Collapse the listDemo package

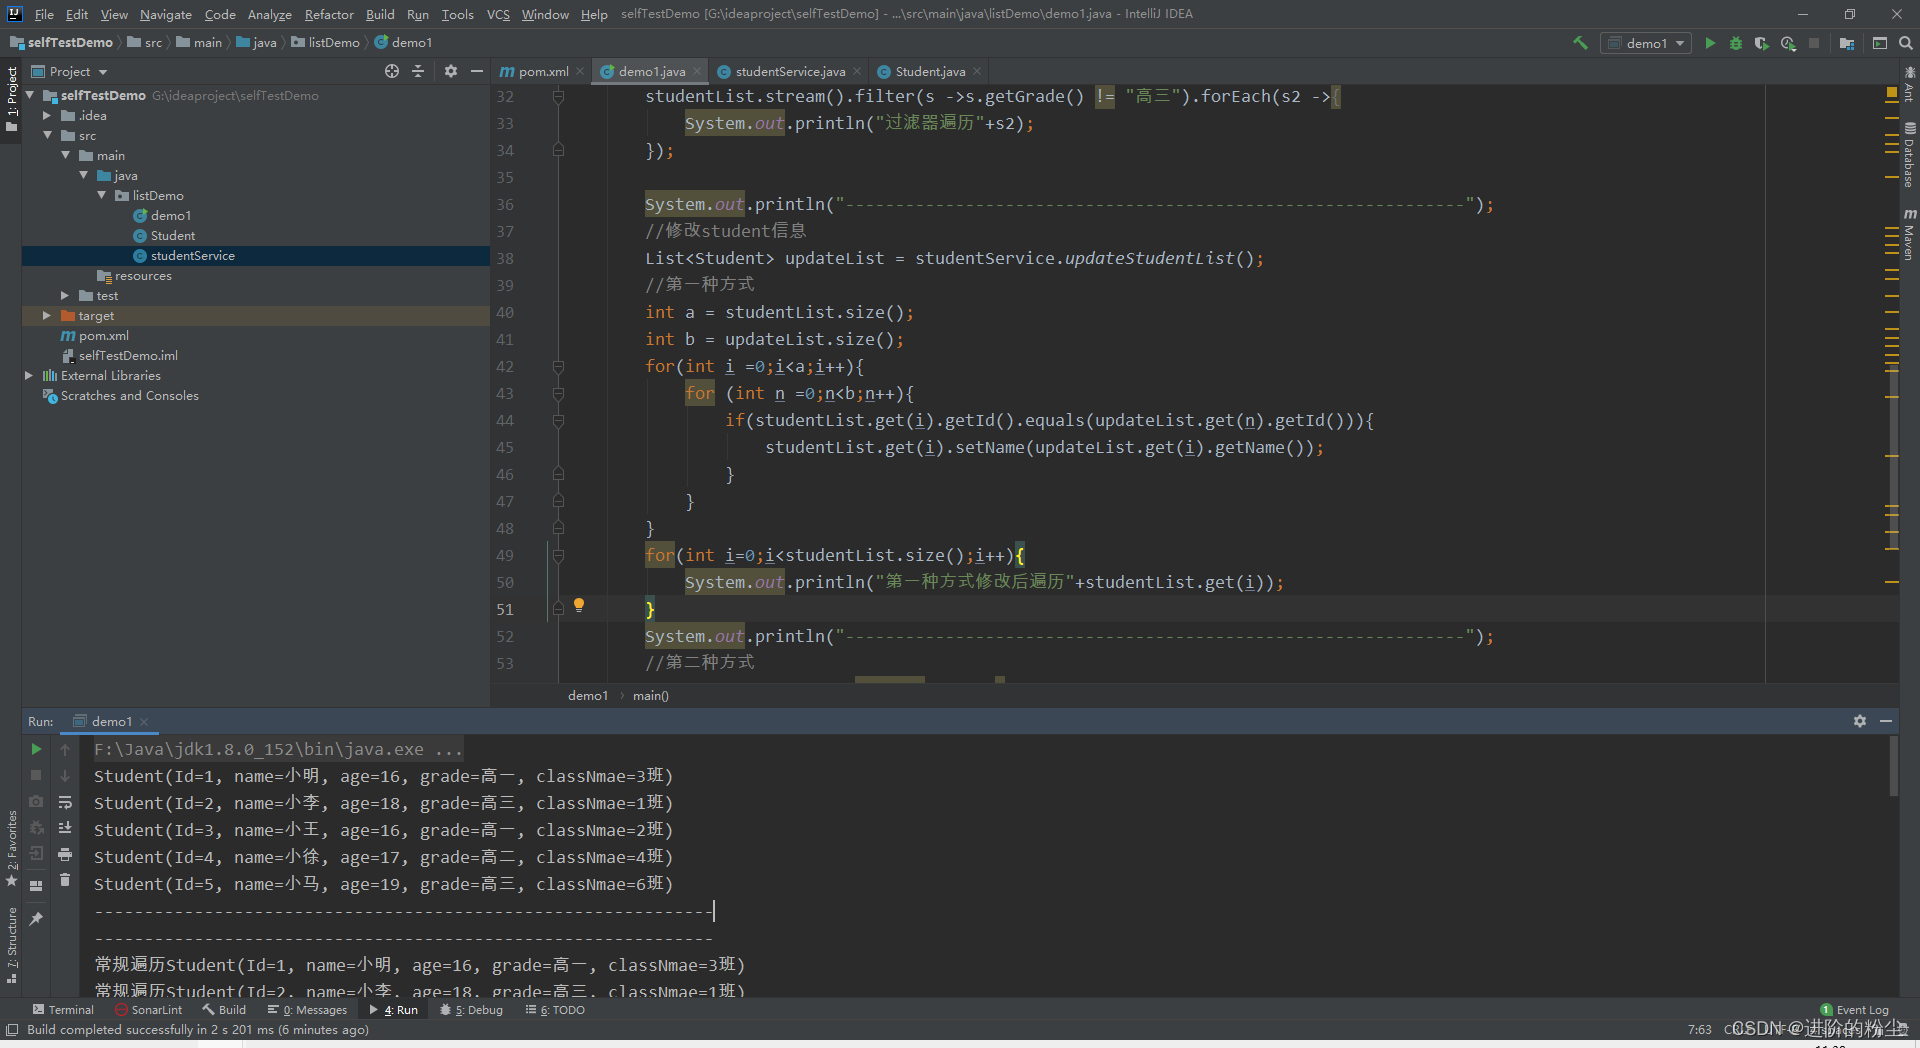pyautogui.click(x=102, y=195)
